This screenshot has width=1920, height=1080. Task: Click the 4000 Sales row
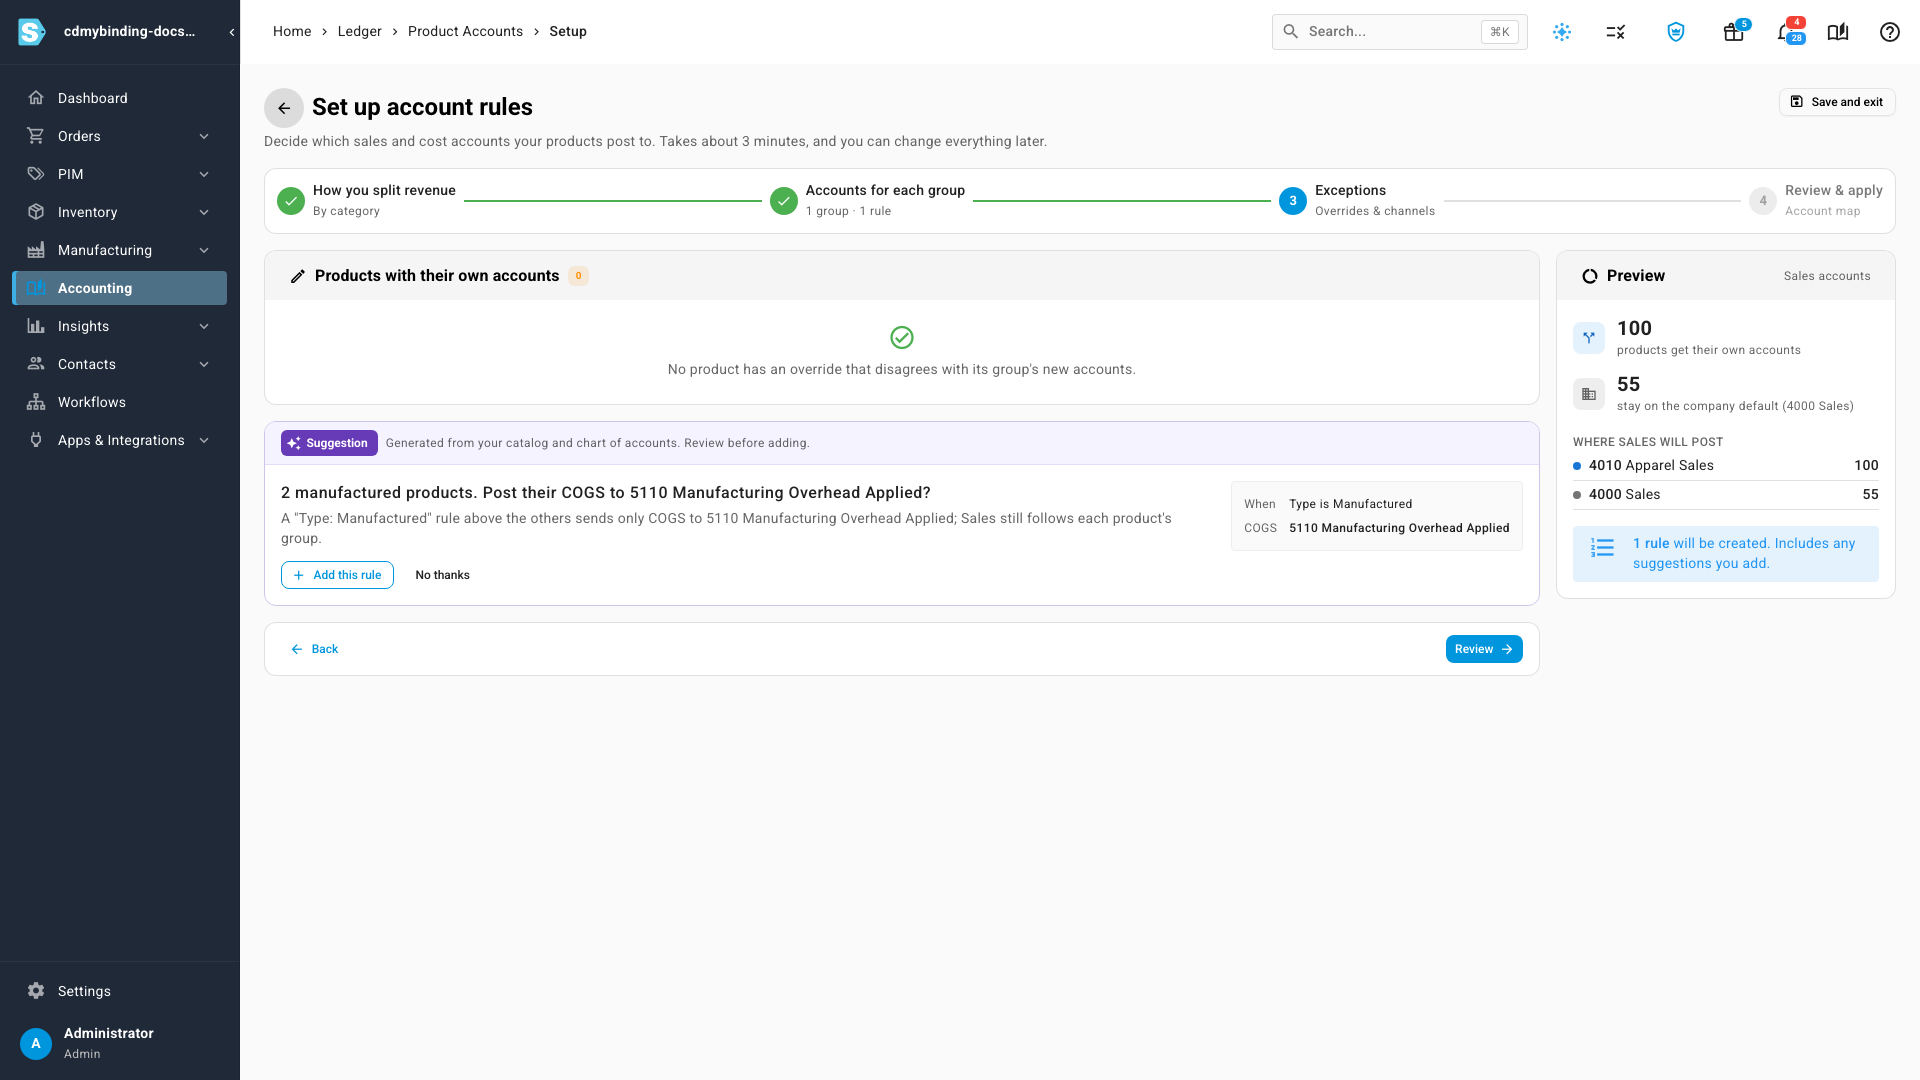tap(1725, 494)
